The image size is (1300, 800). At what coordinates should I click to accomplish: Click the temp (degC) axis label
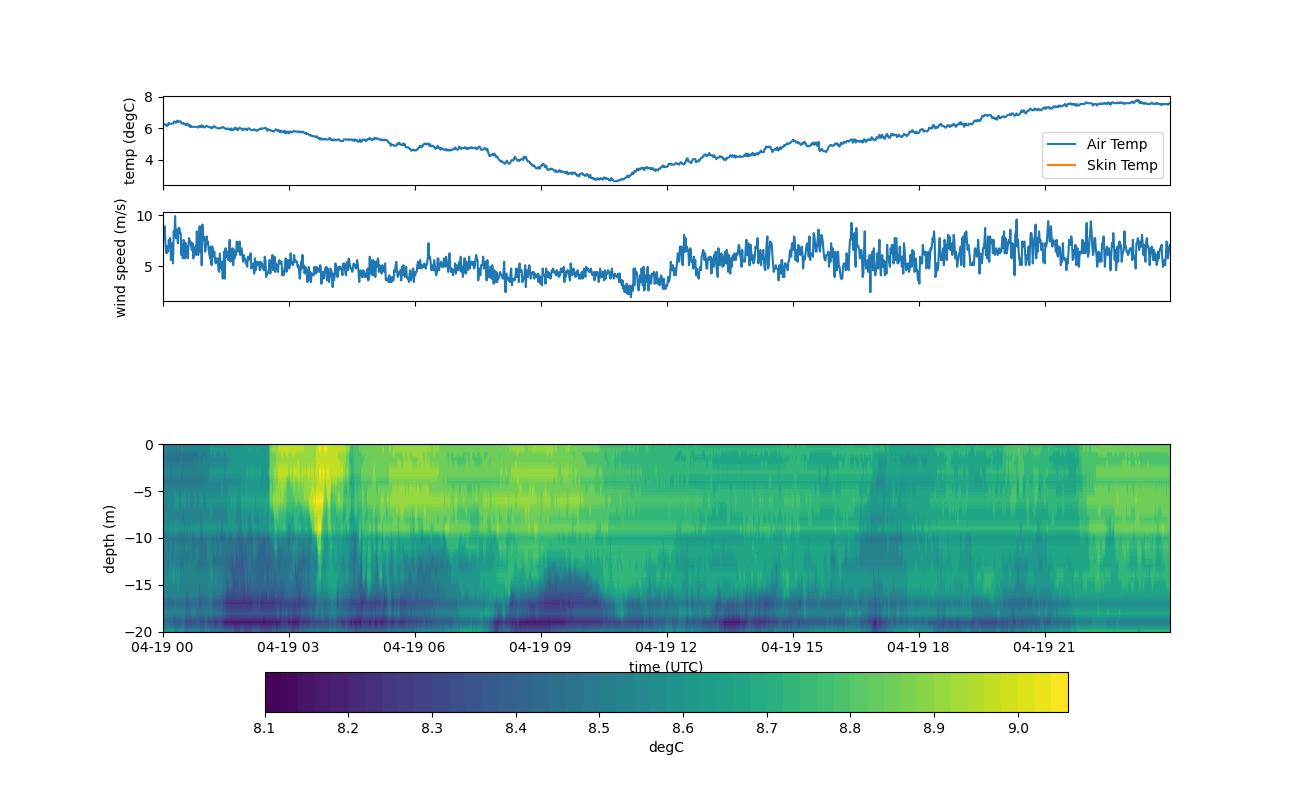click(129, 141)
